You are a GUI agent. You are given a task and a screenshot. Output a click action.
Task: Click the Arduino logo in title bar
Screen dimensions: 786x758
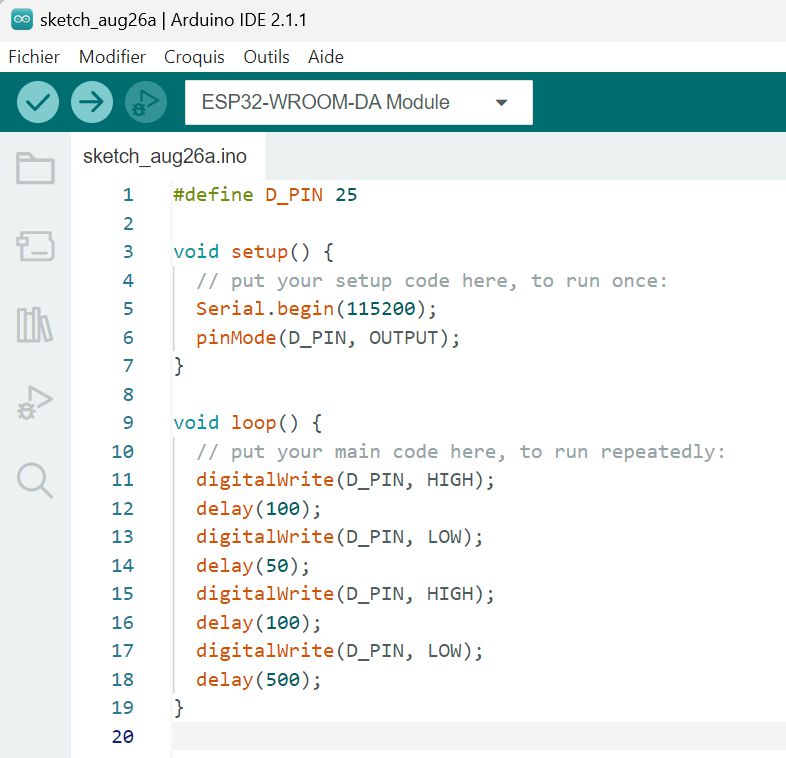pos(22,20)
